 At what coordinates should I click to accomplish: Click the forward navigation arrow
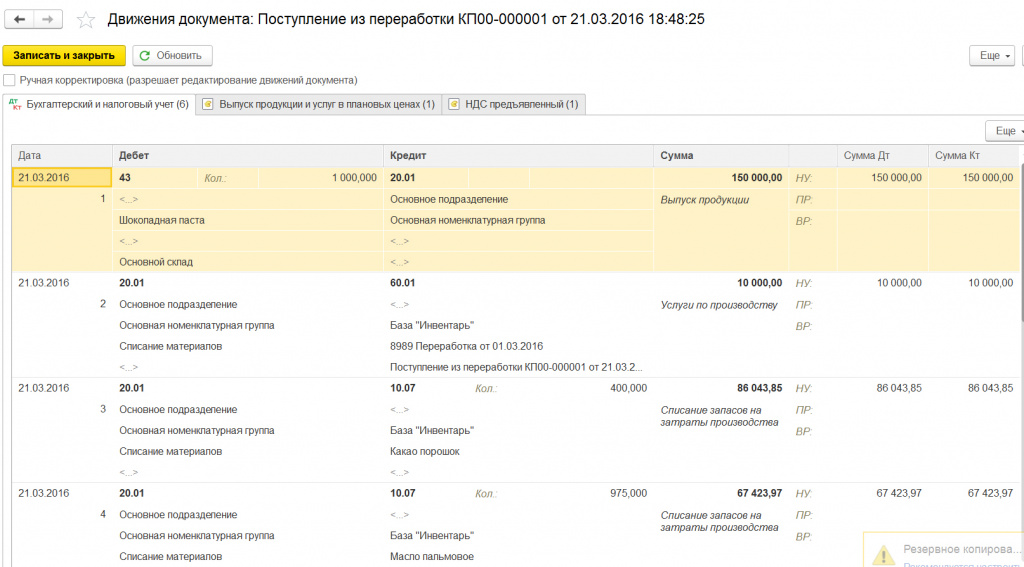[48, 20]
